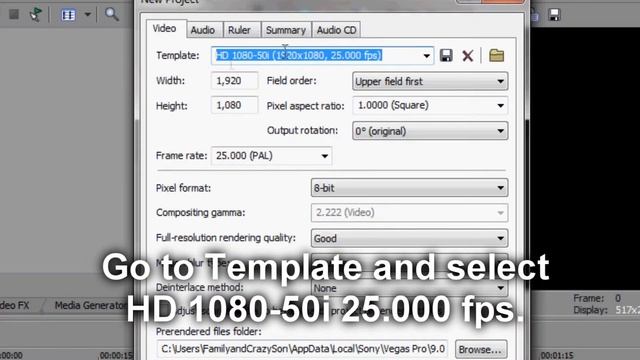Open the Ruler tab
The height and width of the screenshot is (360, 640).
239,30
